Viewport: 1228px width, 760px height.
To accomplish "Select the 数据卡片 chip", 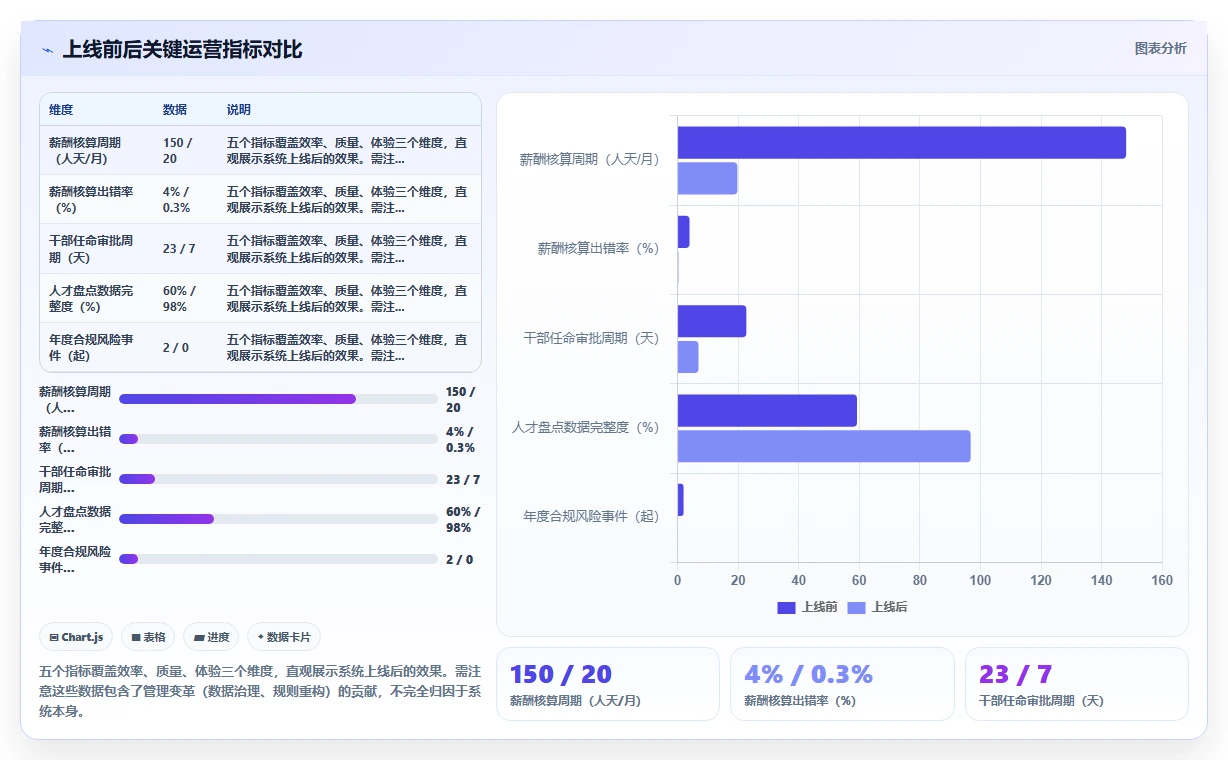I will click(284, 637).
